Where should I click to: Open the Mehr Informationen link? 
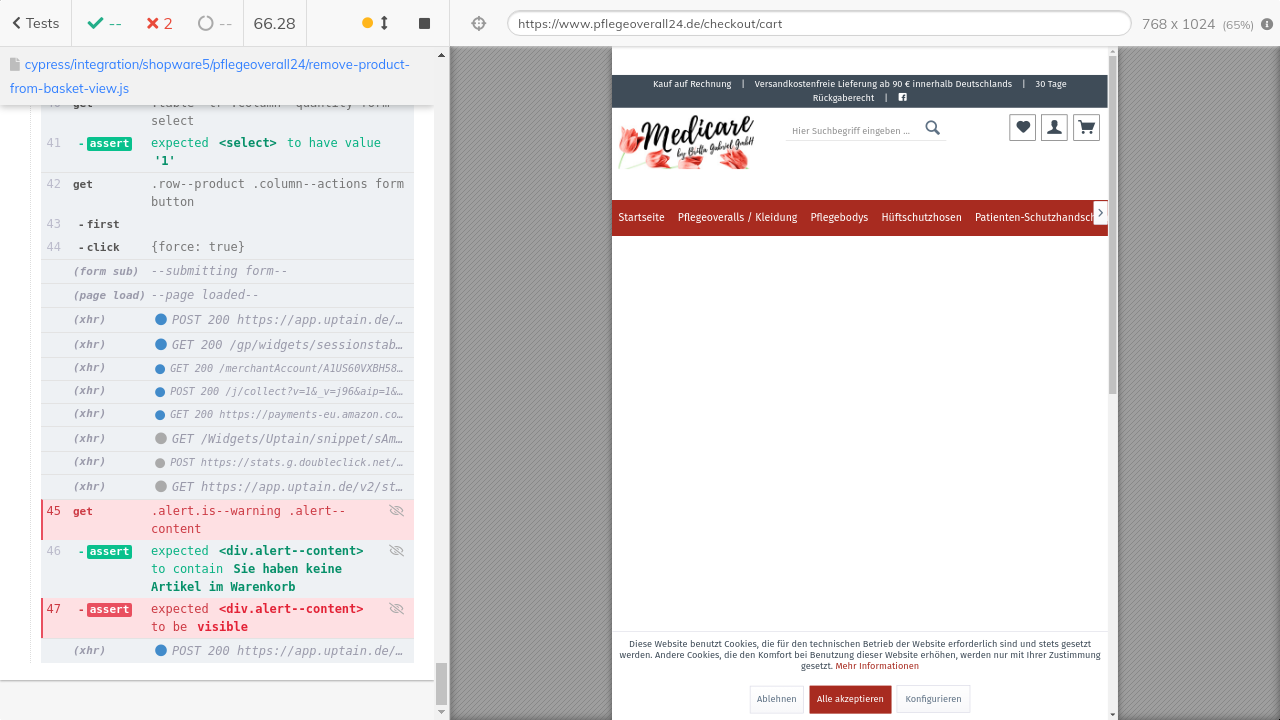point(877,666)
